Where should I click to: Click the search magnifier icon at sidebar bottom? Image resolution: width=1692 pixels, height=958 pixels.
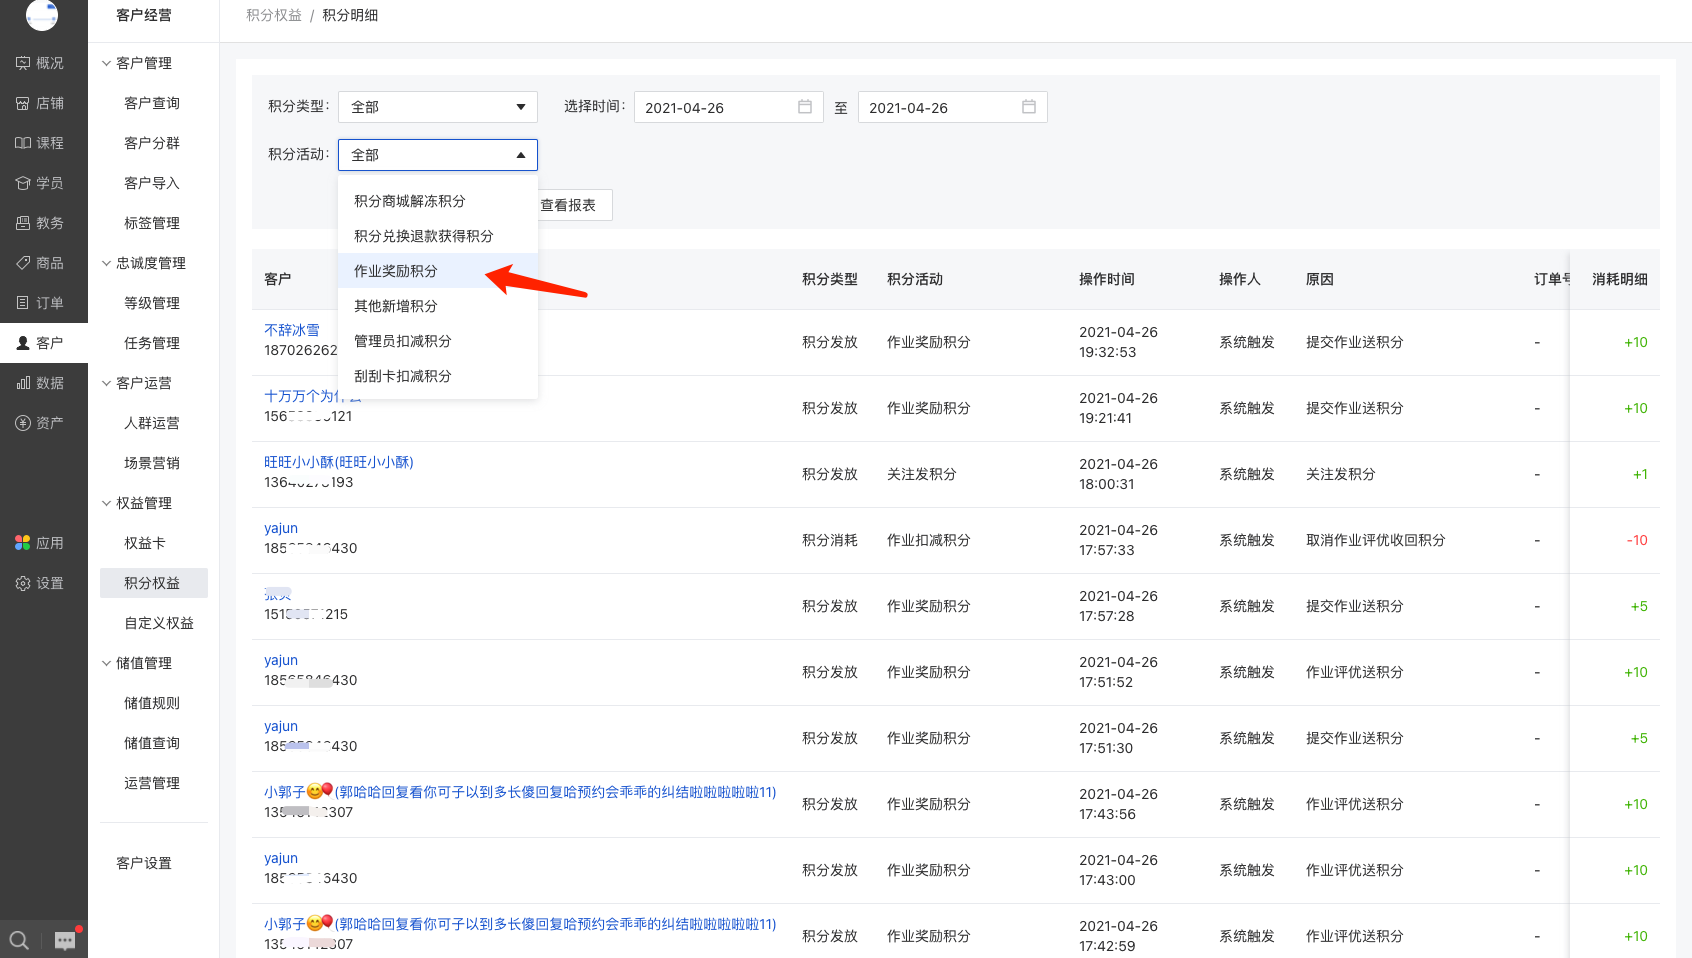[x=19, y=940]
